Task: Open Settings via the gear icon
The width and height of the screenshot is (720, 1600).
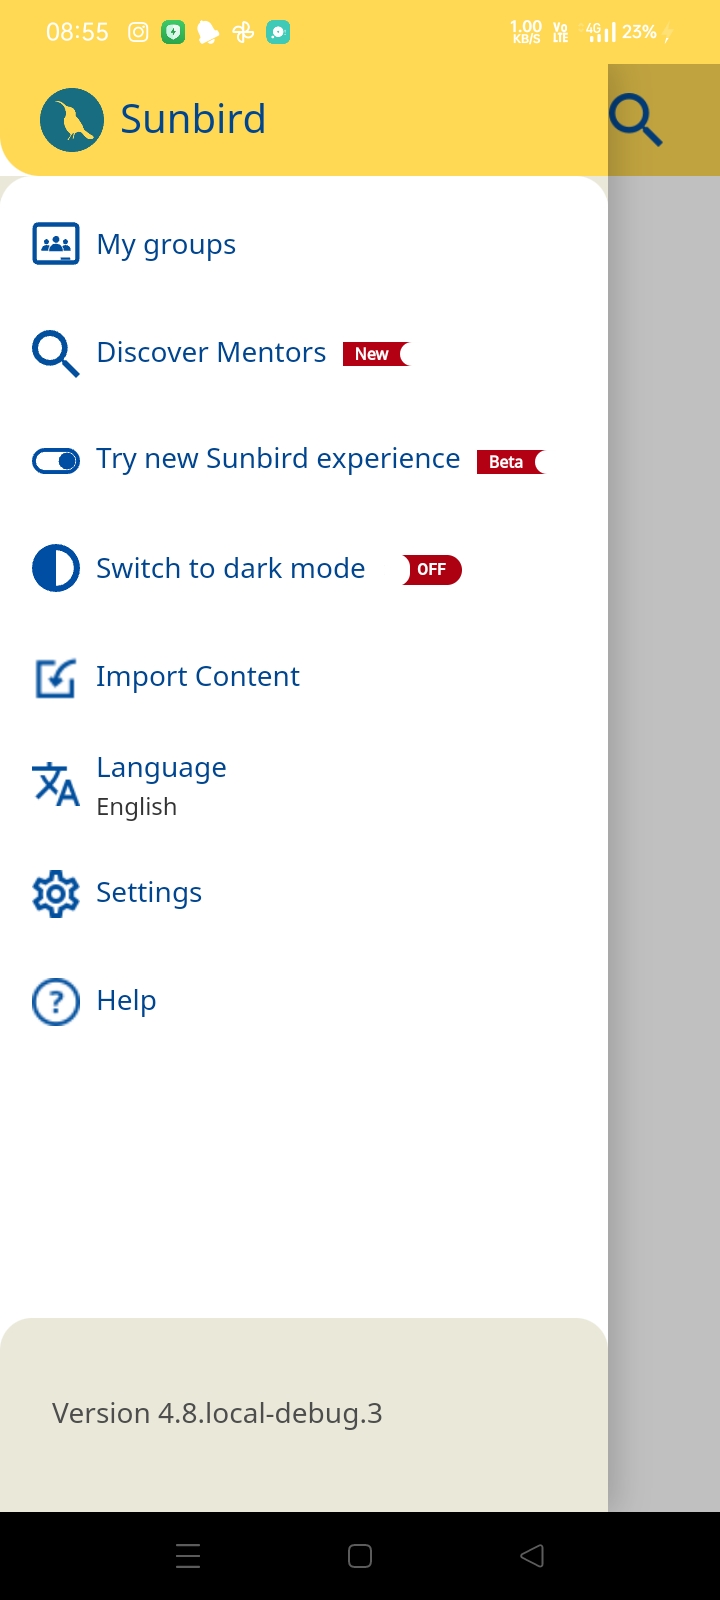Action: click(x=56, y=893)
